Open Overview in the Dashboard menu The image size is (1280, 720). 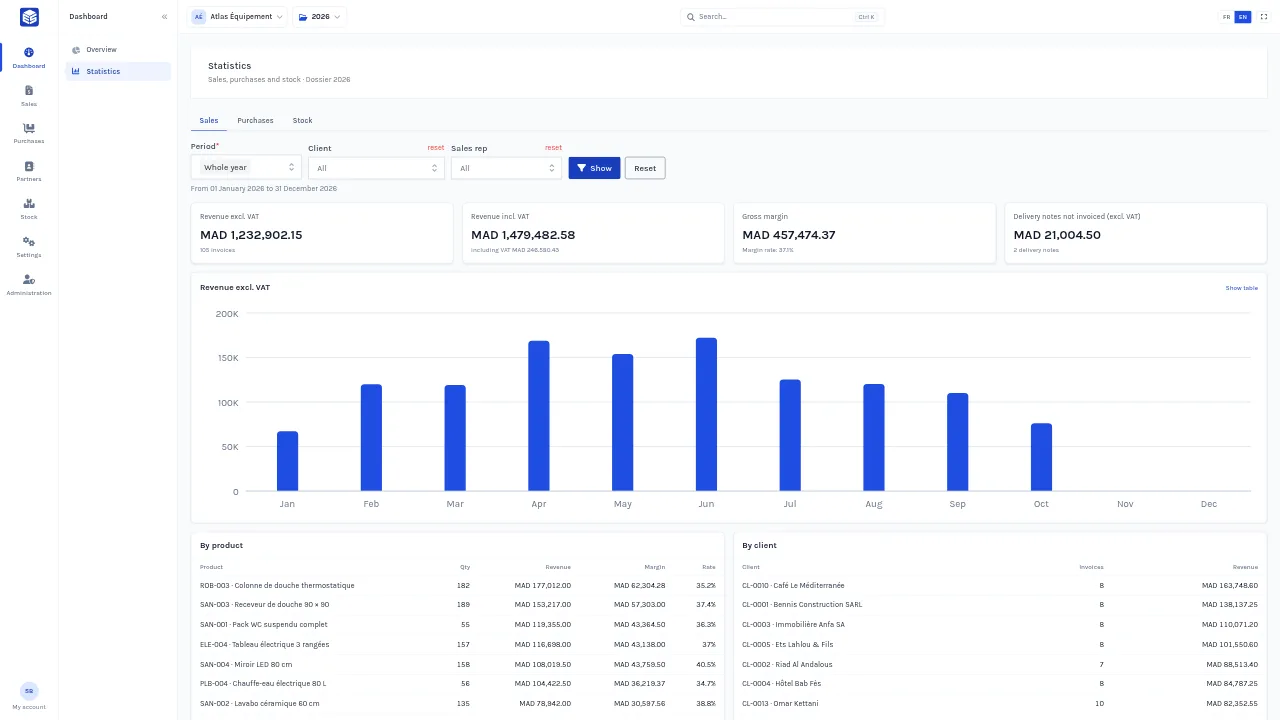pyautogui.click(x=118, y=50)
